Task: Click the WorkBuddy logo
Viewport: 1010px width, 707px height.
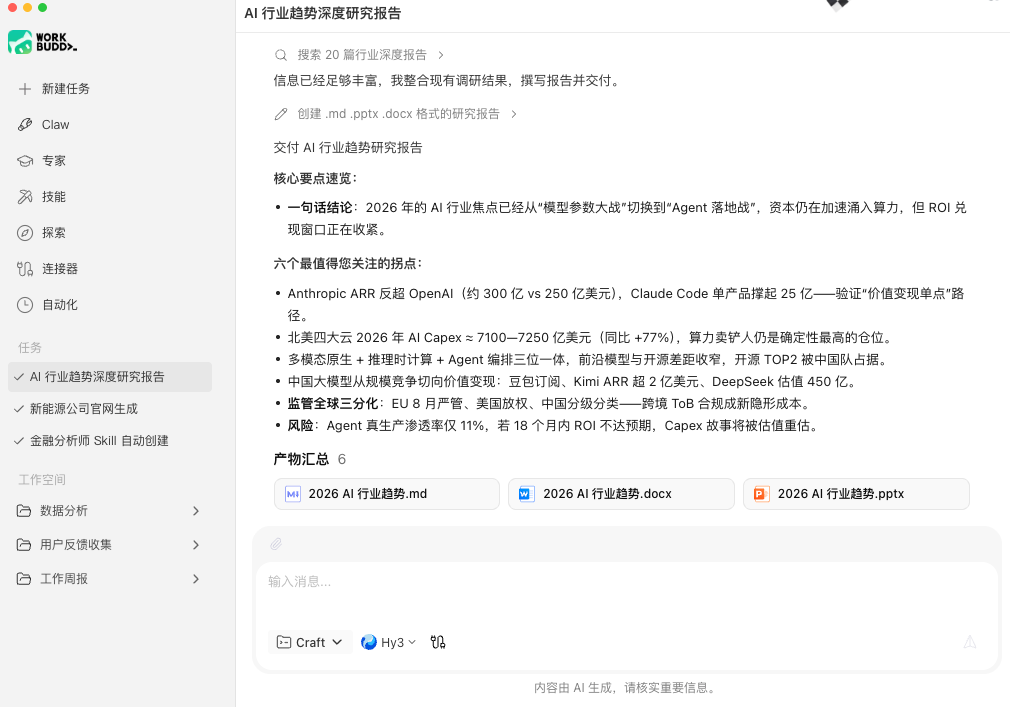Action: (x=43, y=42)
